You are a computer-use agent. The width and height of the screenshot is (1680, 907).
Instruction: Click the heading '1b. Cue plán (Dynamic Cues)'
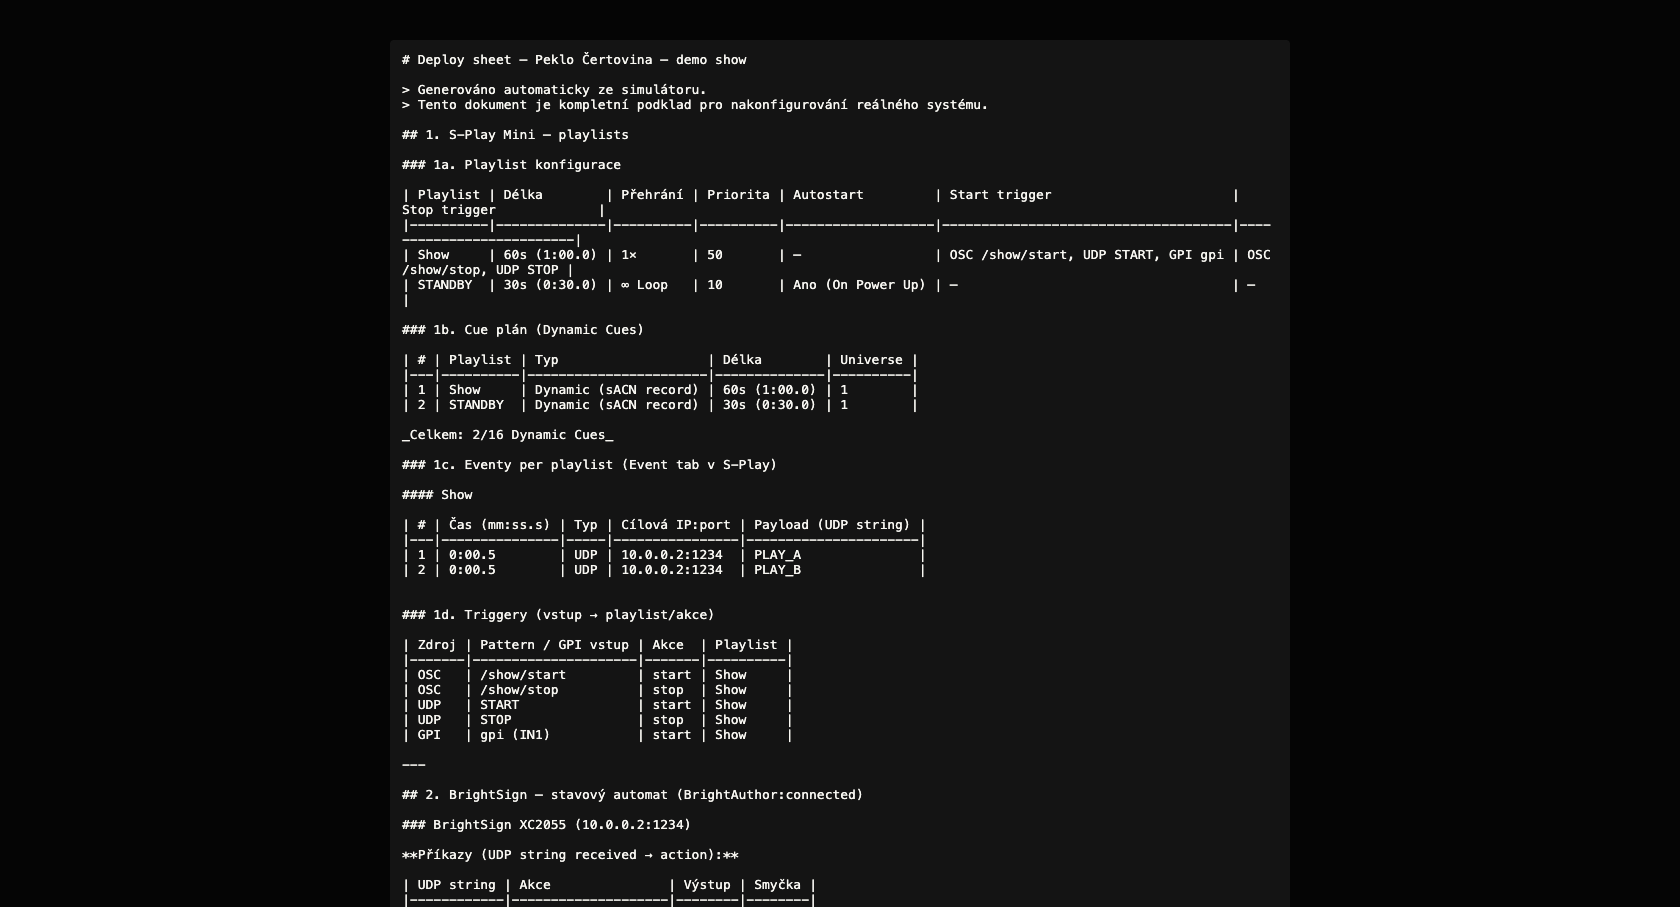coord(523,330)
